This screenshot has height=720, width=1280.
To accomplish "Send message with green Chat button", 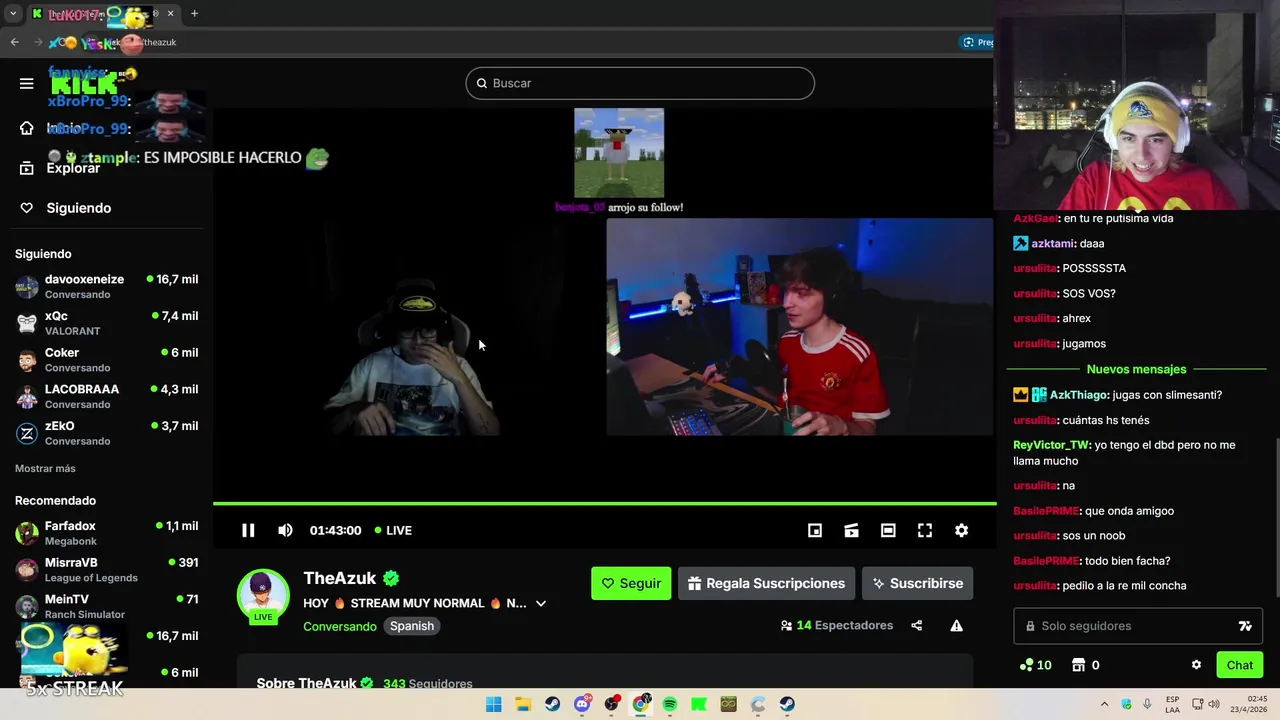I will 1240,665.
